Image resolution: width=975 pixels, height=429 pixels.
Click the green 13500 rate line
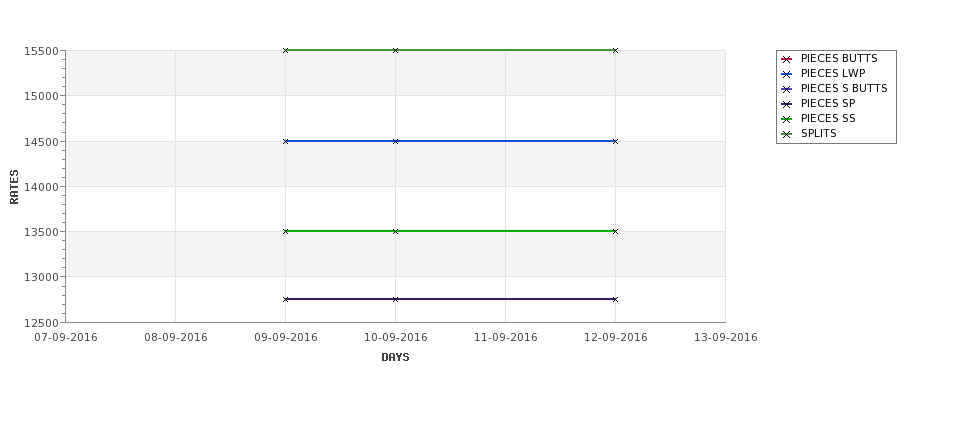coord(450,231)
